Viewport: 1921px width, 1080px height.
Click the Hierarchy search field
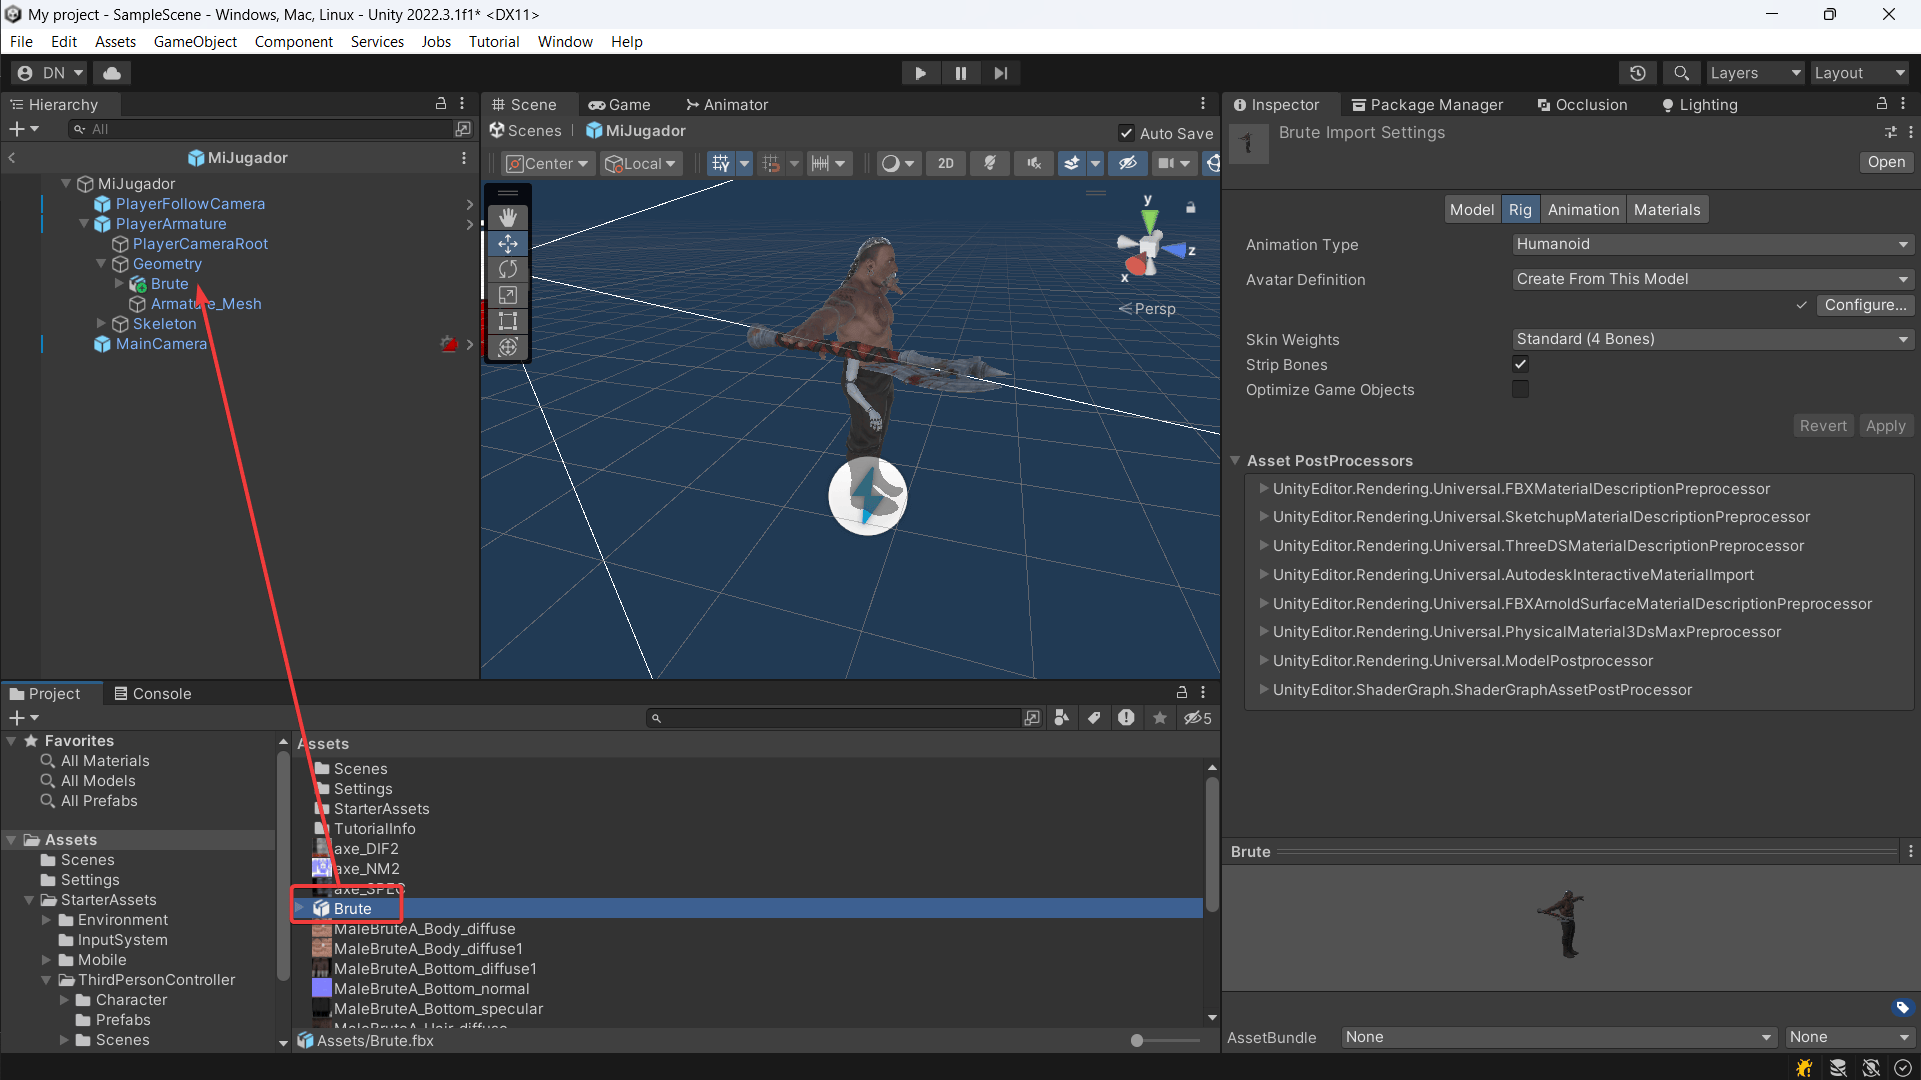click(261, 129)
